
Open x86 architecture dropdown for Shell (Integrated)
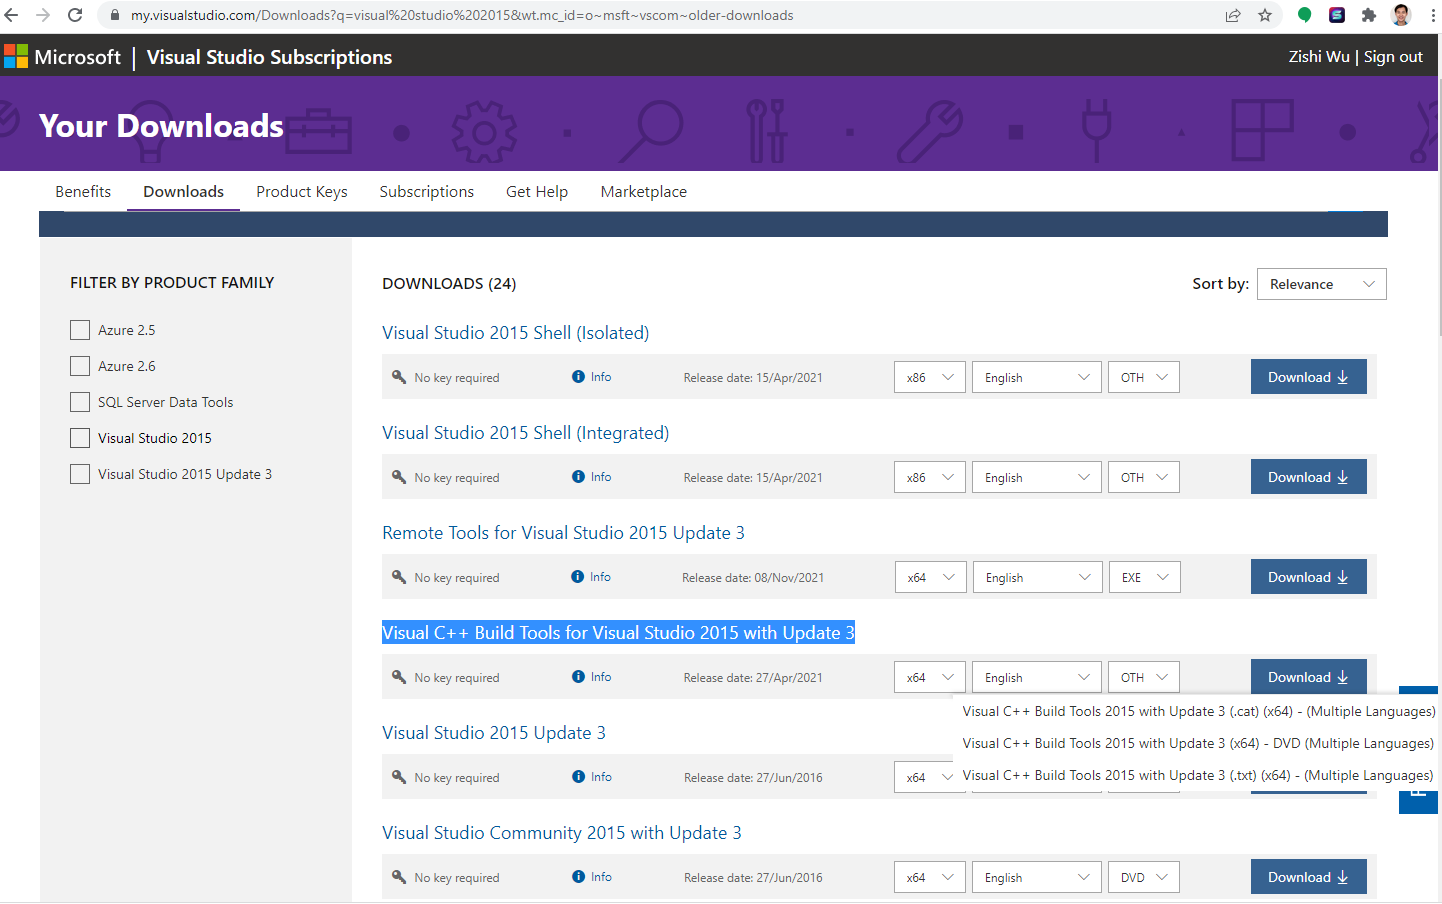click(930, 477)
